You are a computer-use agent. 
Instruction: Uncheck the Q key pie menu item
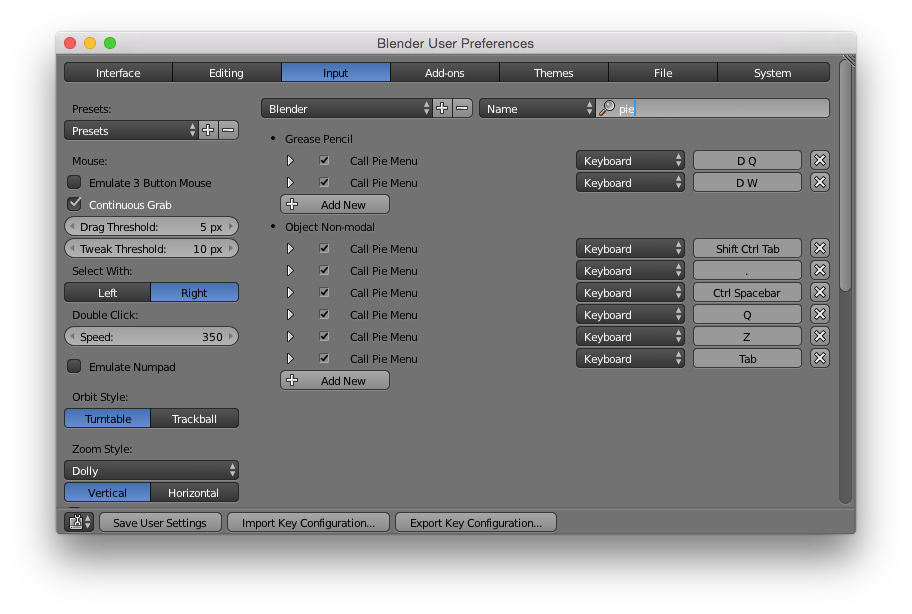point(324,315)
